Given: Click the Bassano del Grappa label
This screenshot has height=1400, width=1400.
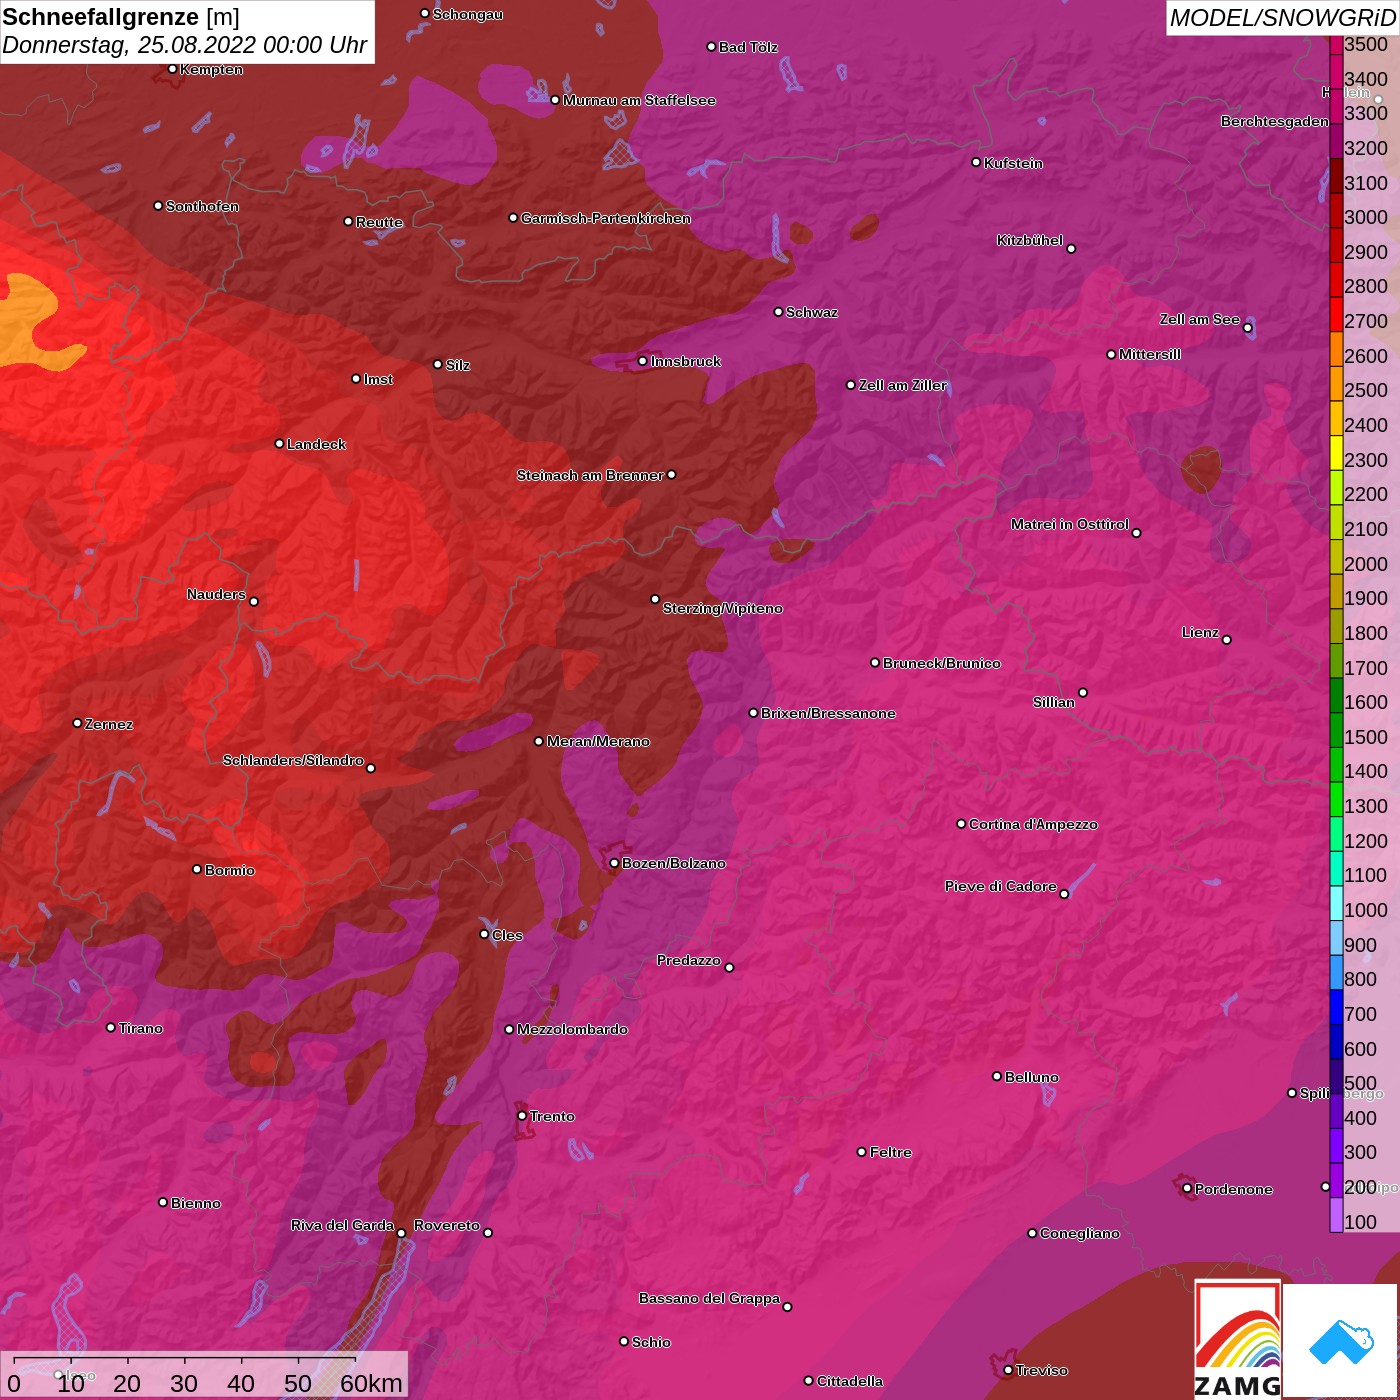Looking at the screenshot, I should coord(709,1298).
